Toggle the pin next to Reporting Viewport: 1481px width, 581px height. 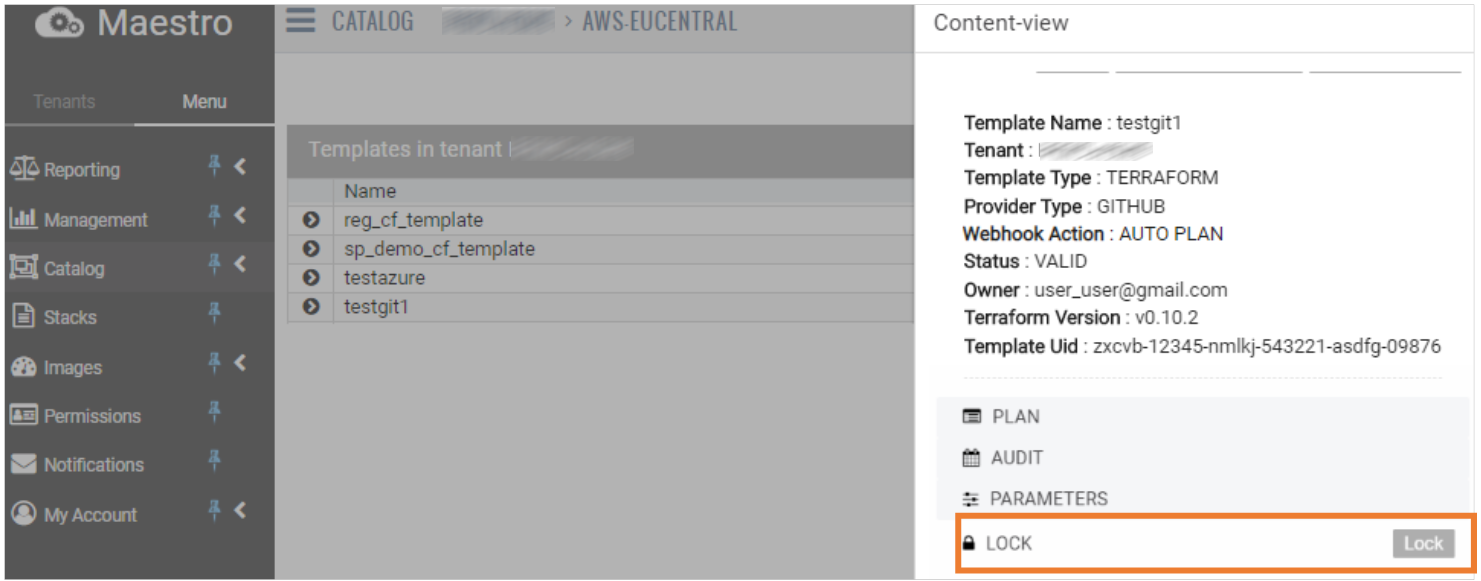(x=214, y=166)
